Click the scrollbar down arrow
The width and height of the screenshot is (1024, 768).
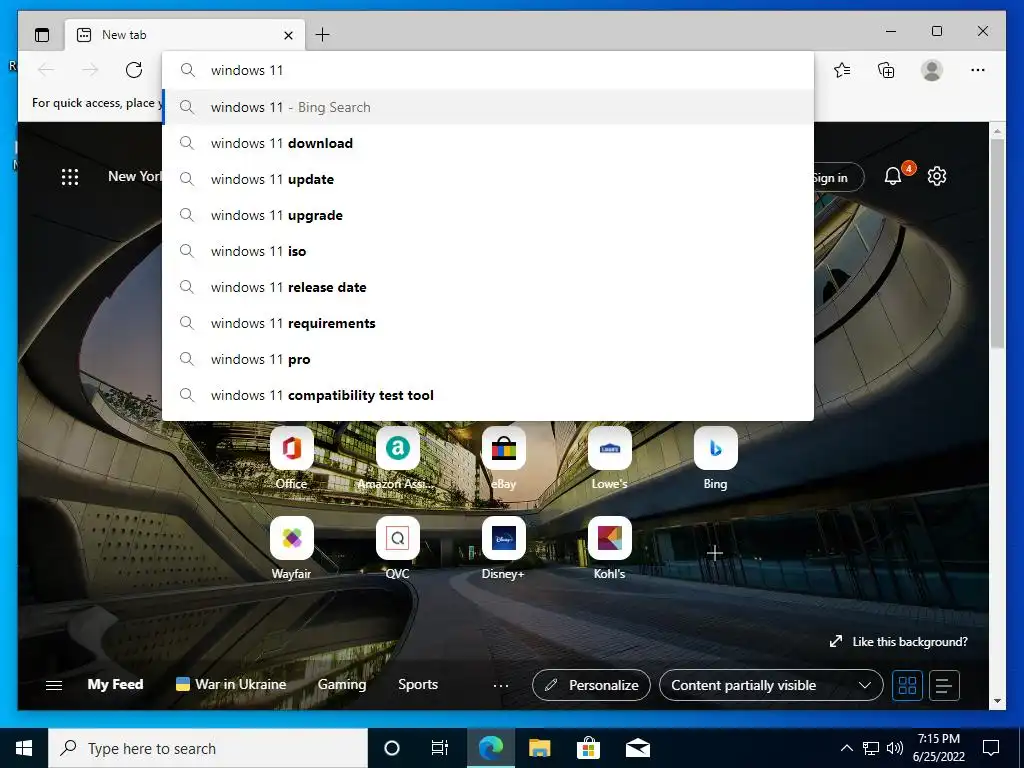tap(997, 701)
